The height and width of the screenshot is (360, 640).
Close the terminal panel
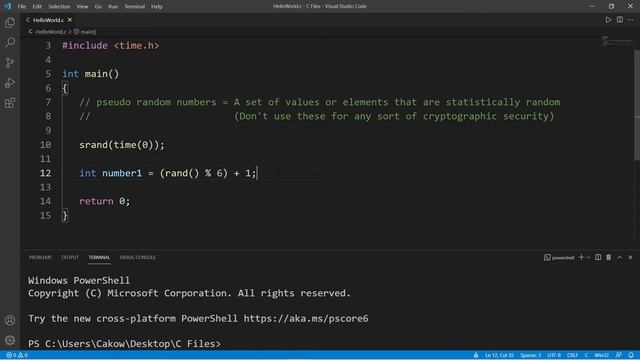click(x=630, y=258)
